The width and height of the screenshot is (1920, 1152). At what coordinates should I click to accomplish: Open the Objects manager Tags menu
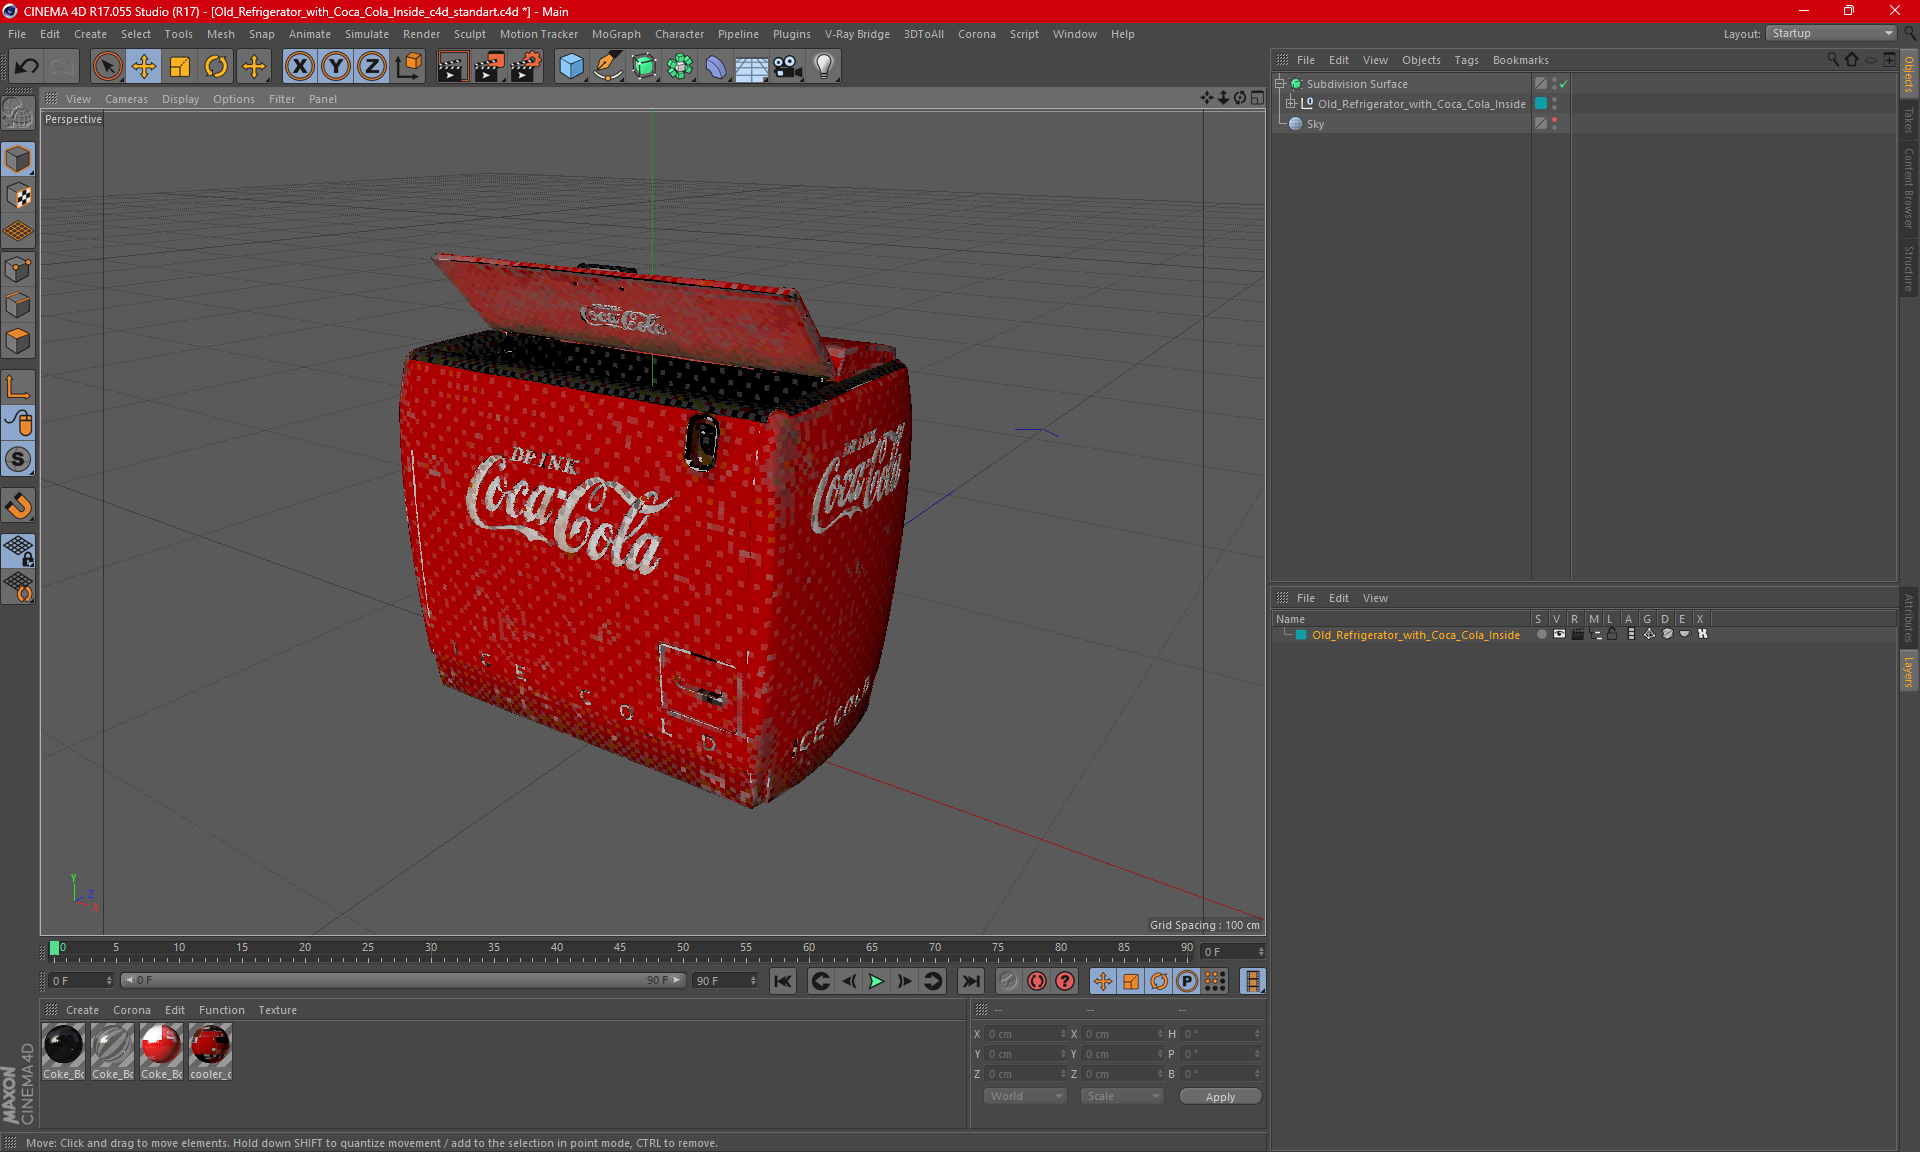(x=1466, y=60)
